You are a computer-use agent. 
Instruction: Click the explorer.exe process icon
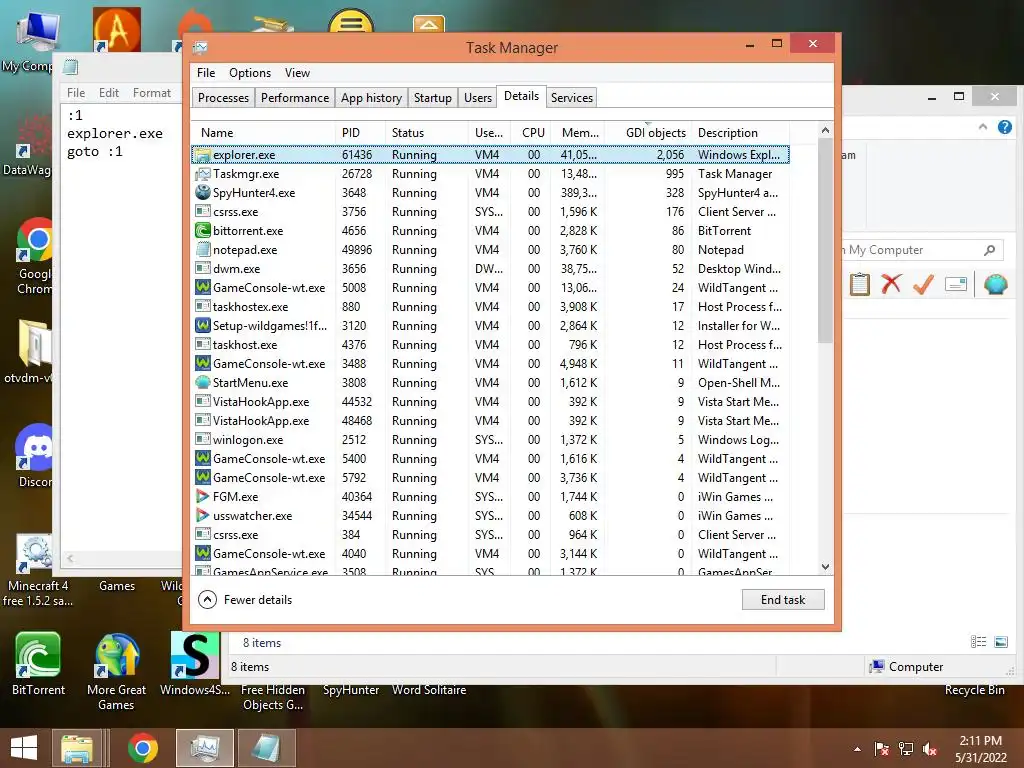(x=203, y=155)
